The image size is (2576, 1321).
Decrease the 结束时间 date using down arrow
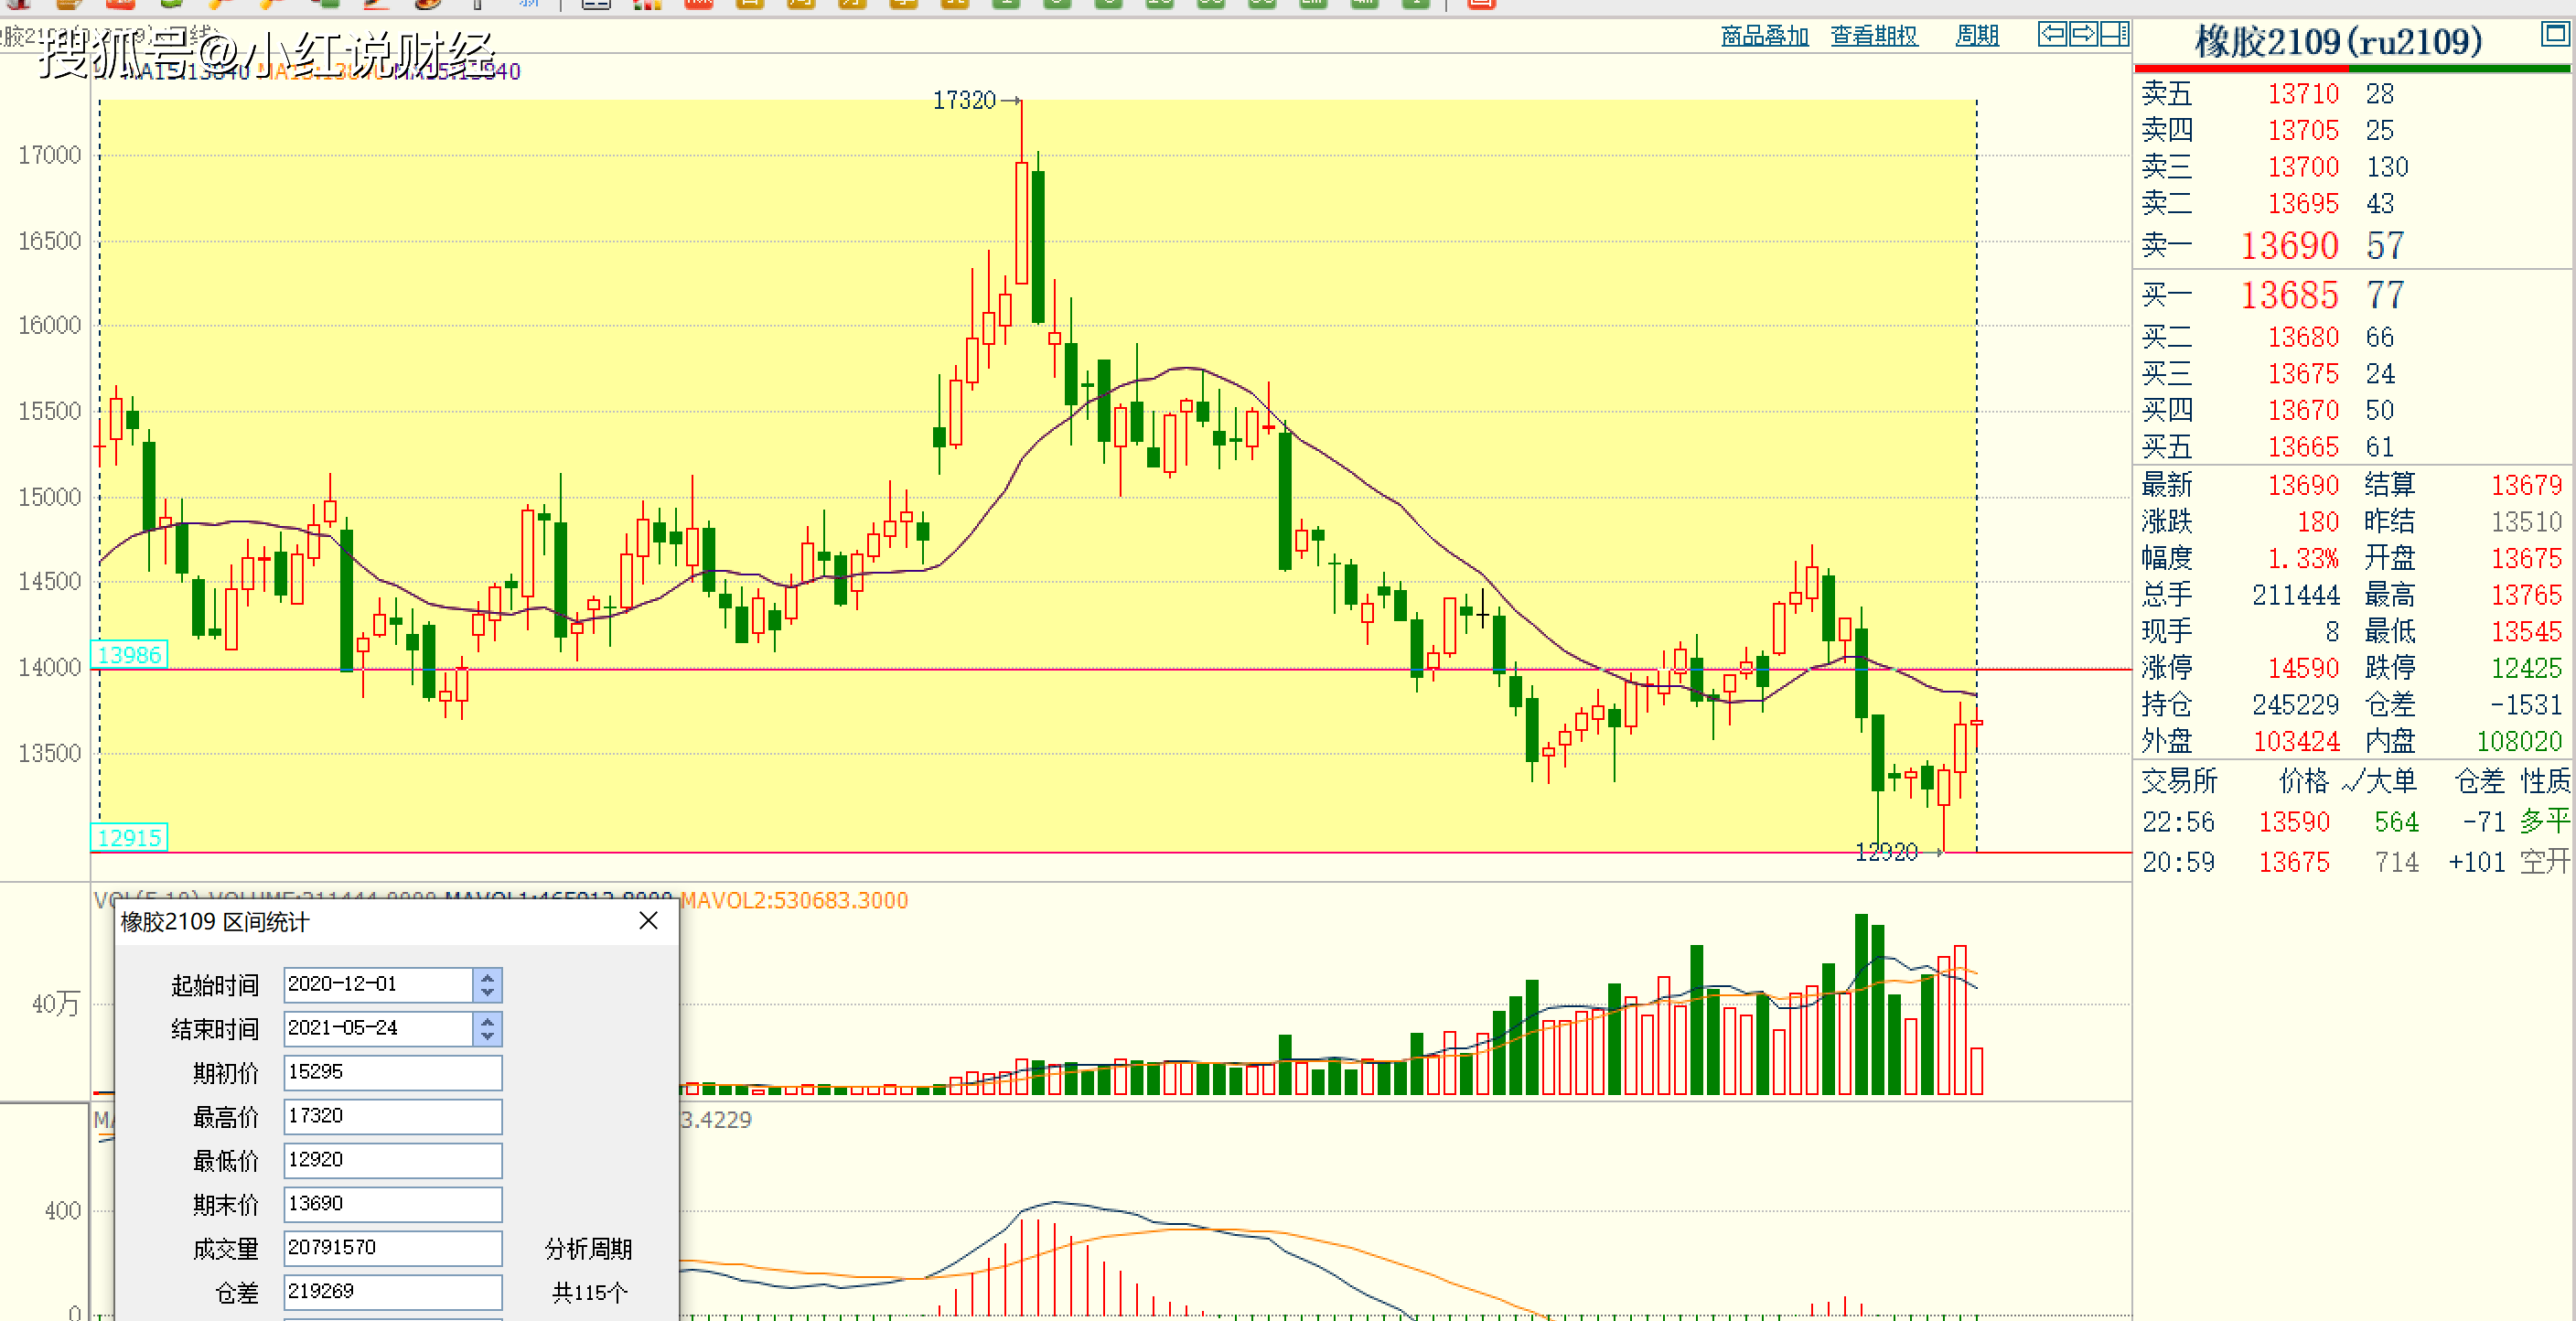coord(487,1036)
